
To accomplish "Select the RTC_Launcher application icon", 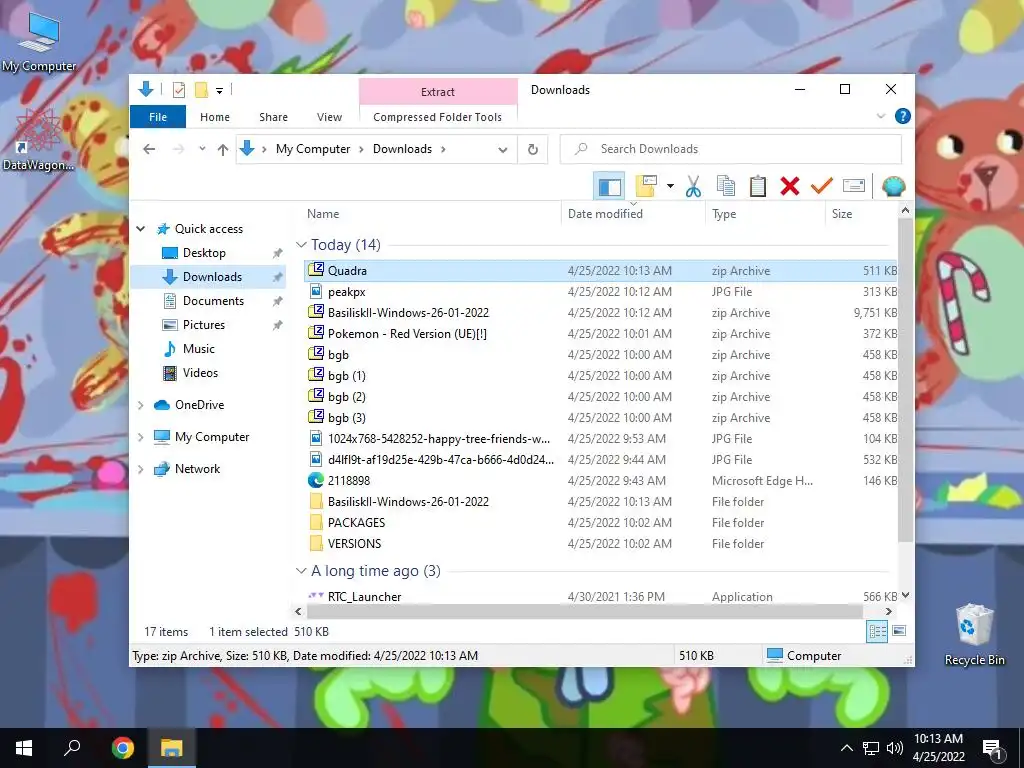I will tap(316, 596).
